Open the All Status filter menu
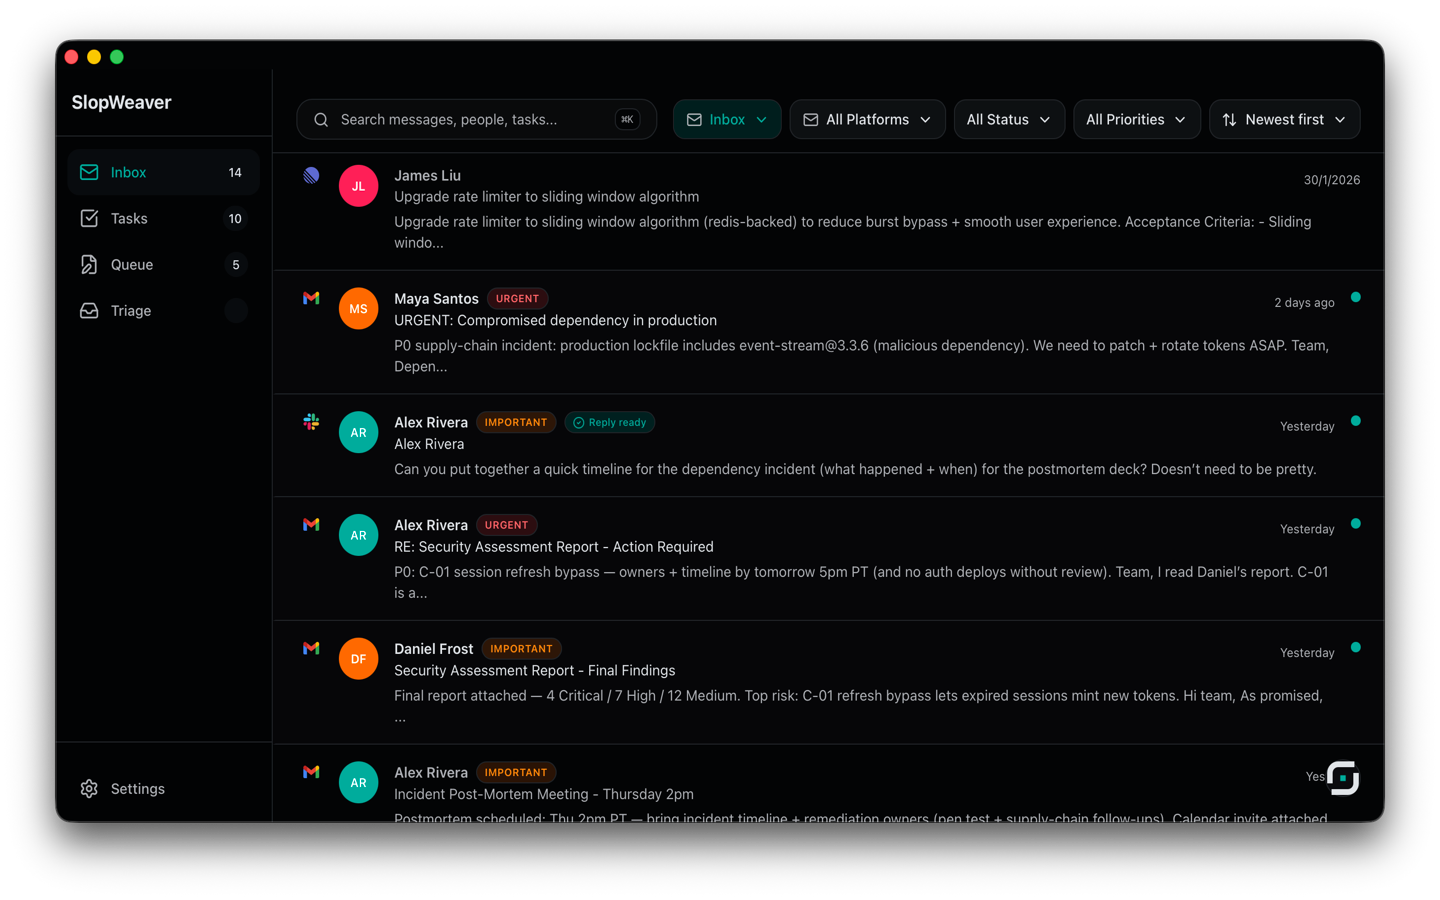The image size is (1440, 900). point(1009,119)
